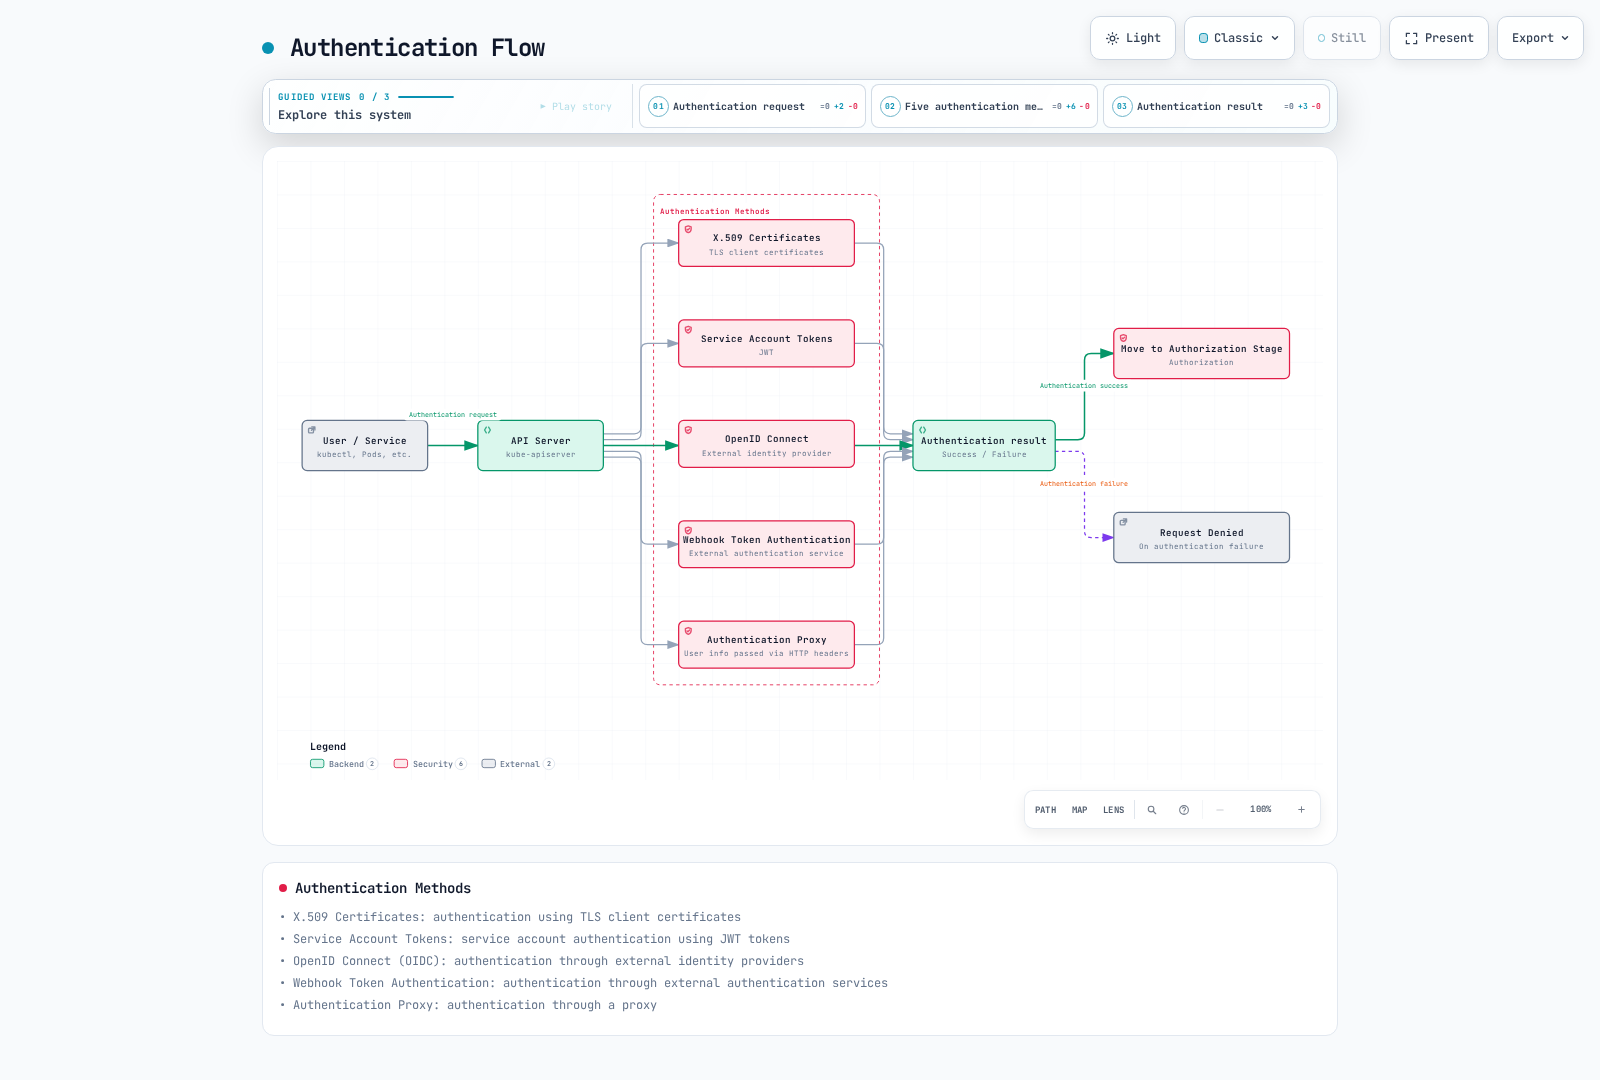This screenshot has width=1600, height=1080.
Task: Toggle Backend category in legend
Action: (x=344, y=764)
